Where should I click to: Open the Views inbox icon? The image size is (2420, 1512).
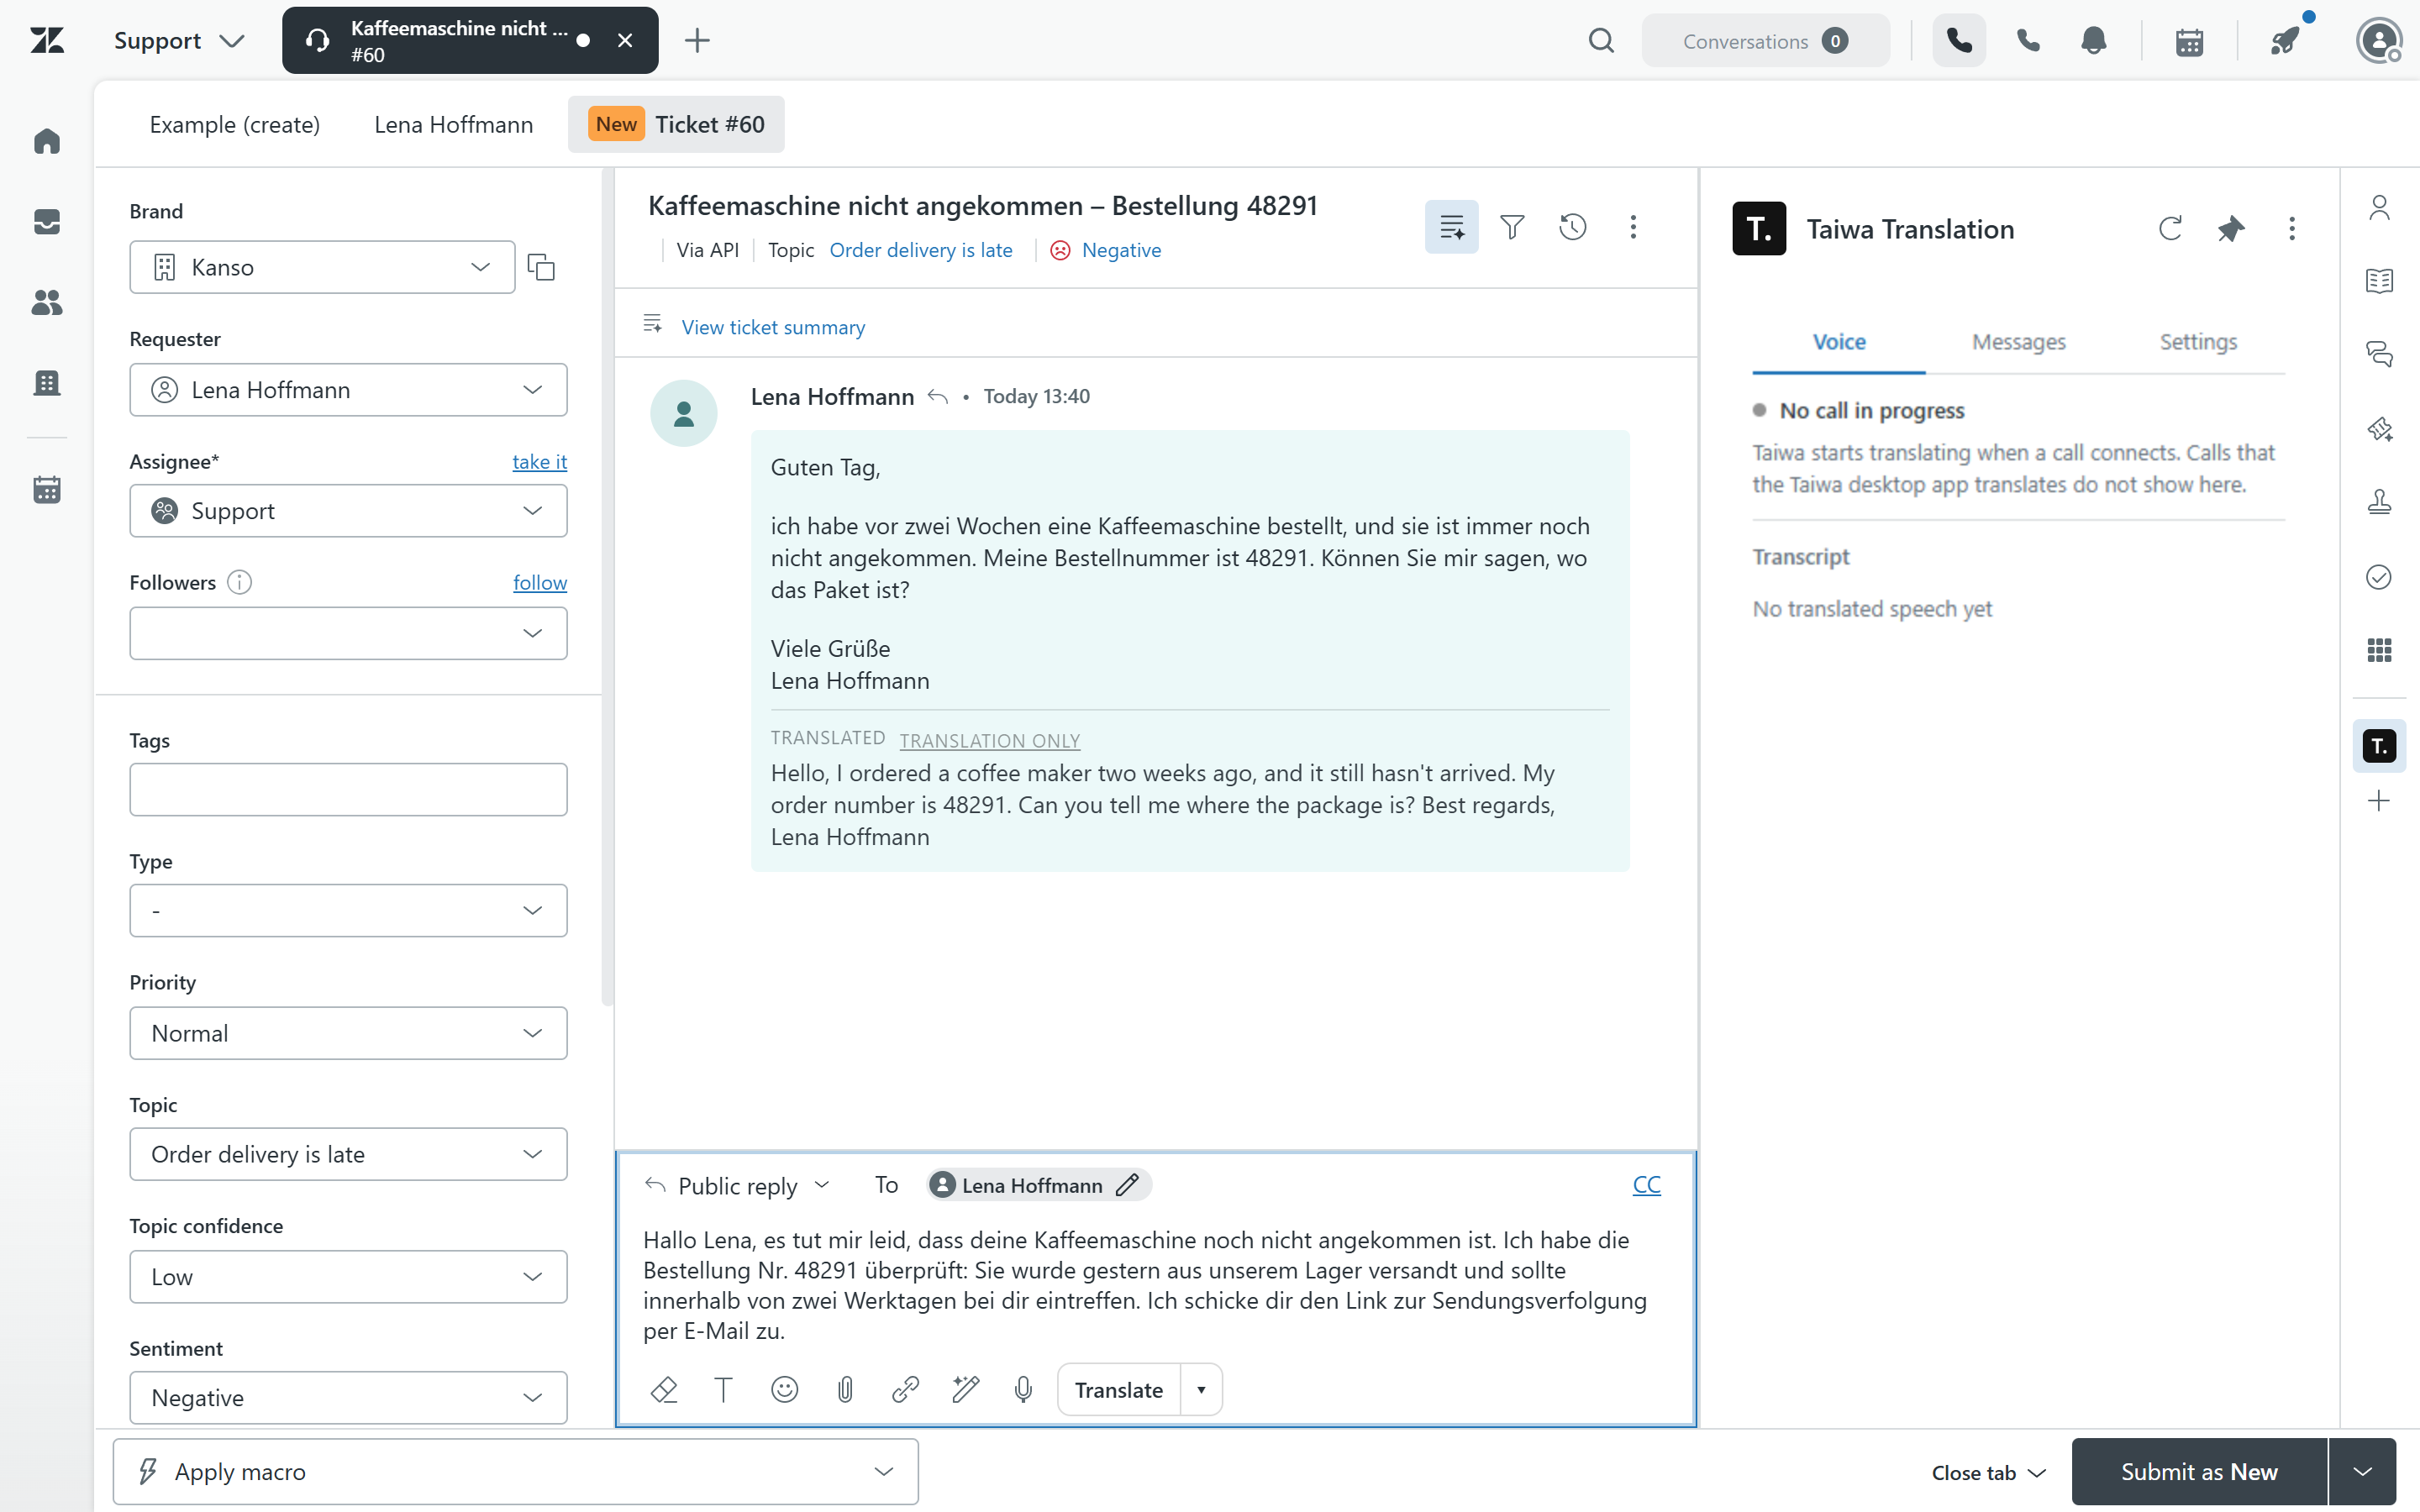point(47,222)
